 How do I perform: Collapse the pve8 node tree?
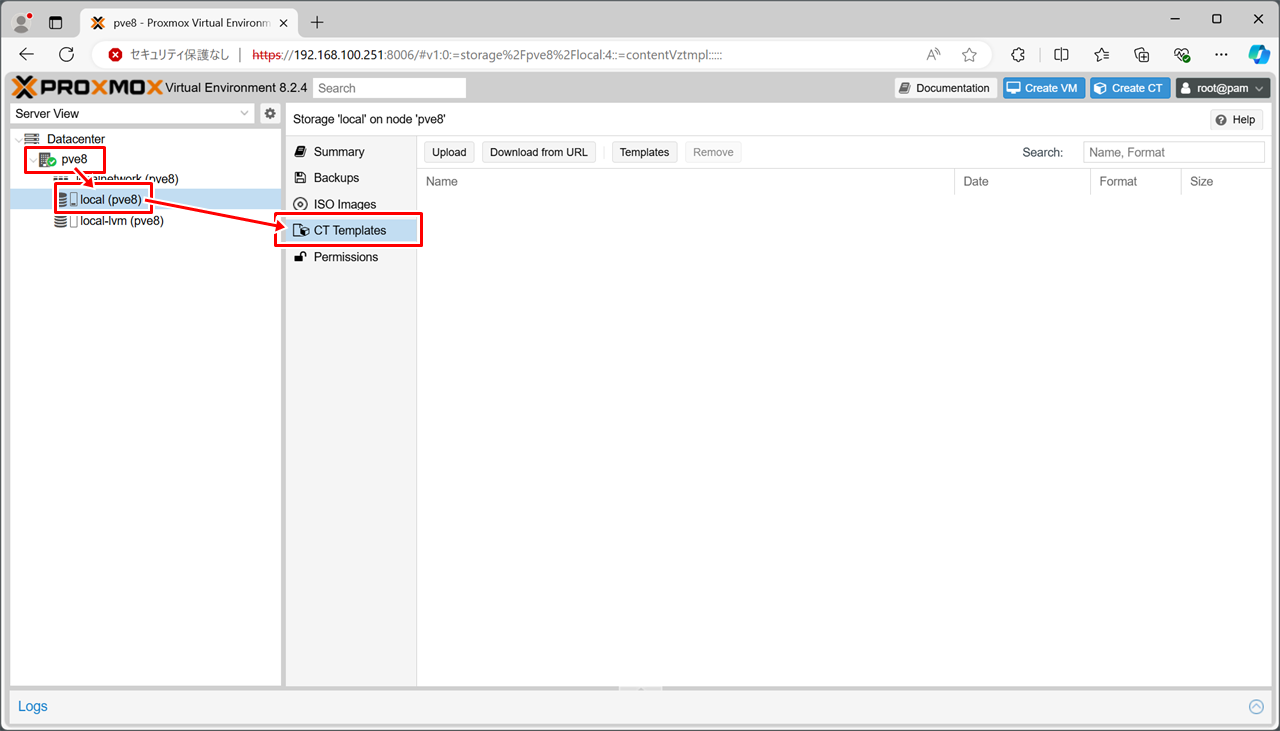click(33, 160)
